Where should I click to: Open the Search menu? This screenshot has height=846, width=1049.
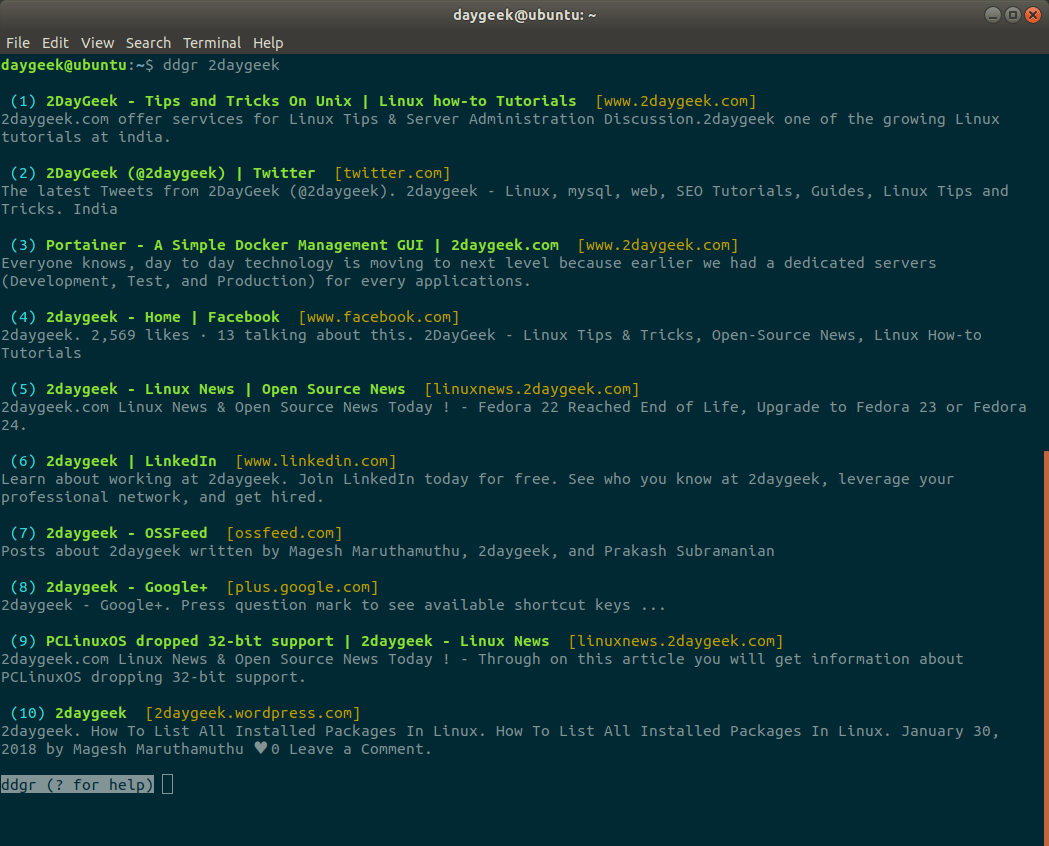[x=149, y=43]
